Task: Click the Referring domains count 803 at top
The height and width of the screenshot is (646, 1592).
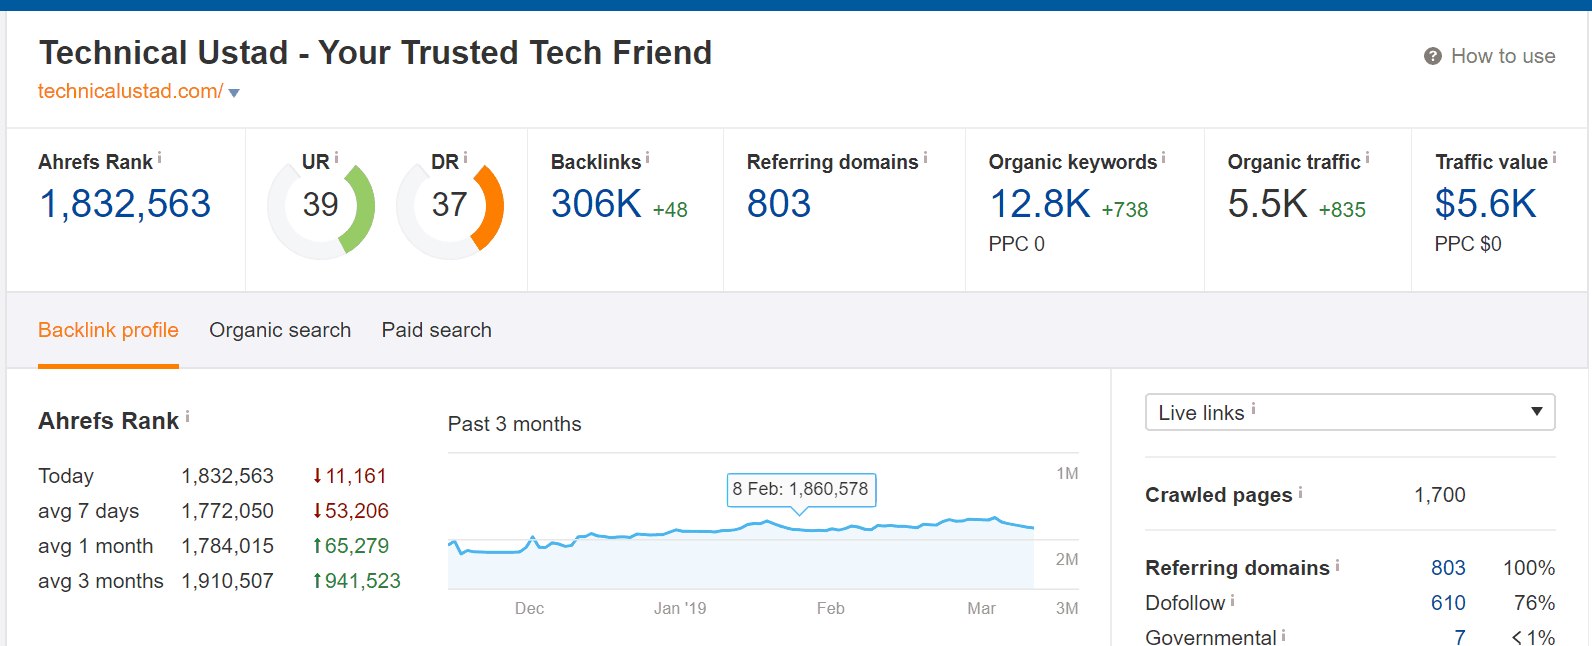Action: coord(779,204)
